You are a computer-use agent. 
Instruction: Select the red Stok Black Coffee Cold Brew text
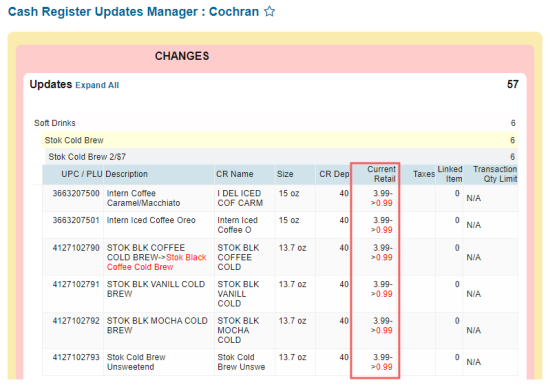[x=156, y=262]
